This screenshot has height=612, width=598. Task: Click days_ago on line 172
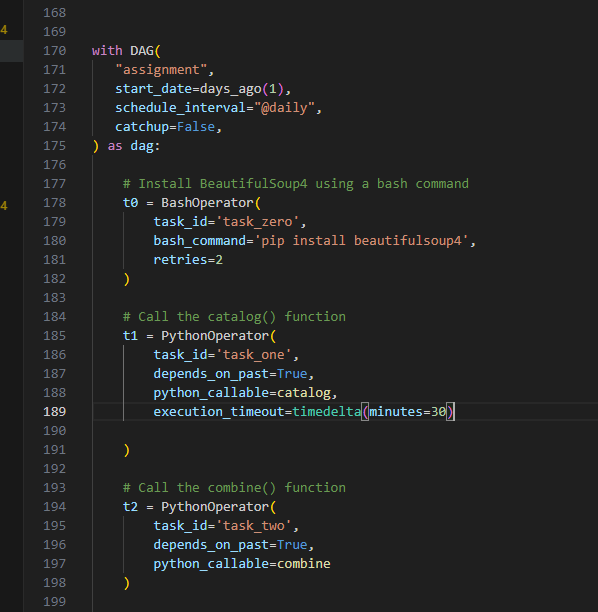tap(230, 89)
